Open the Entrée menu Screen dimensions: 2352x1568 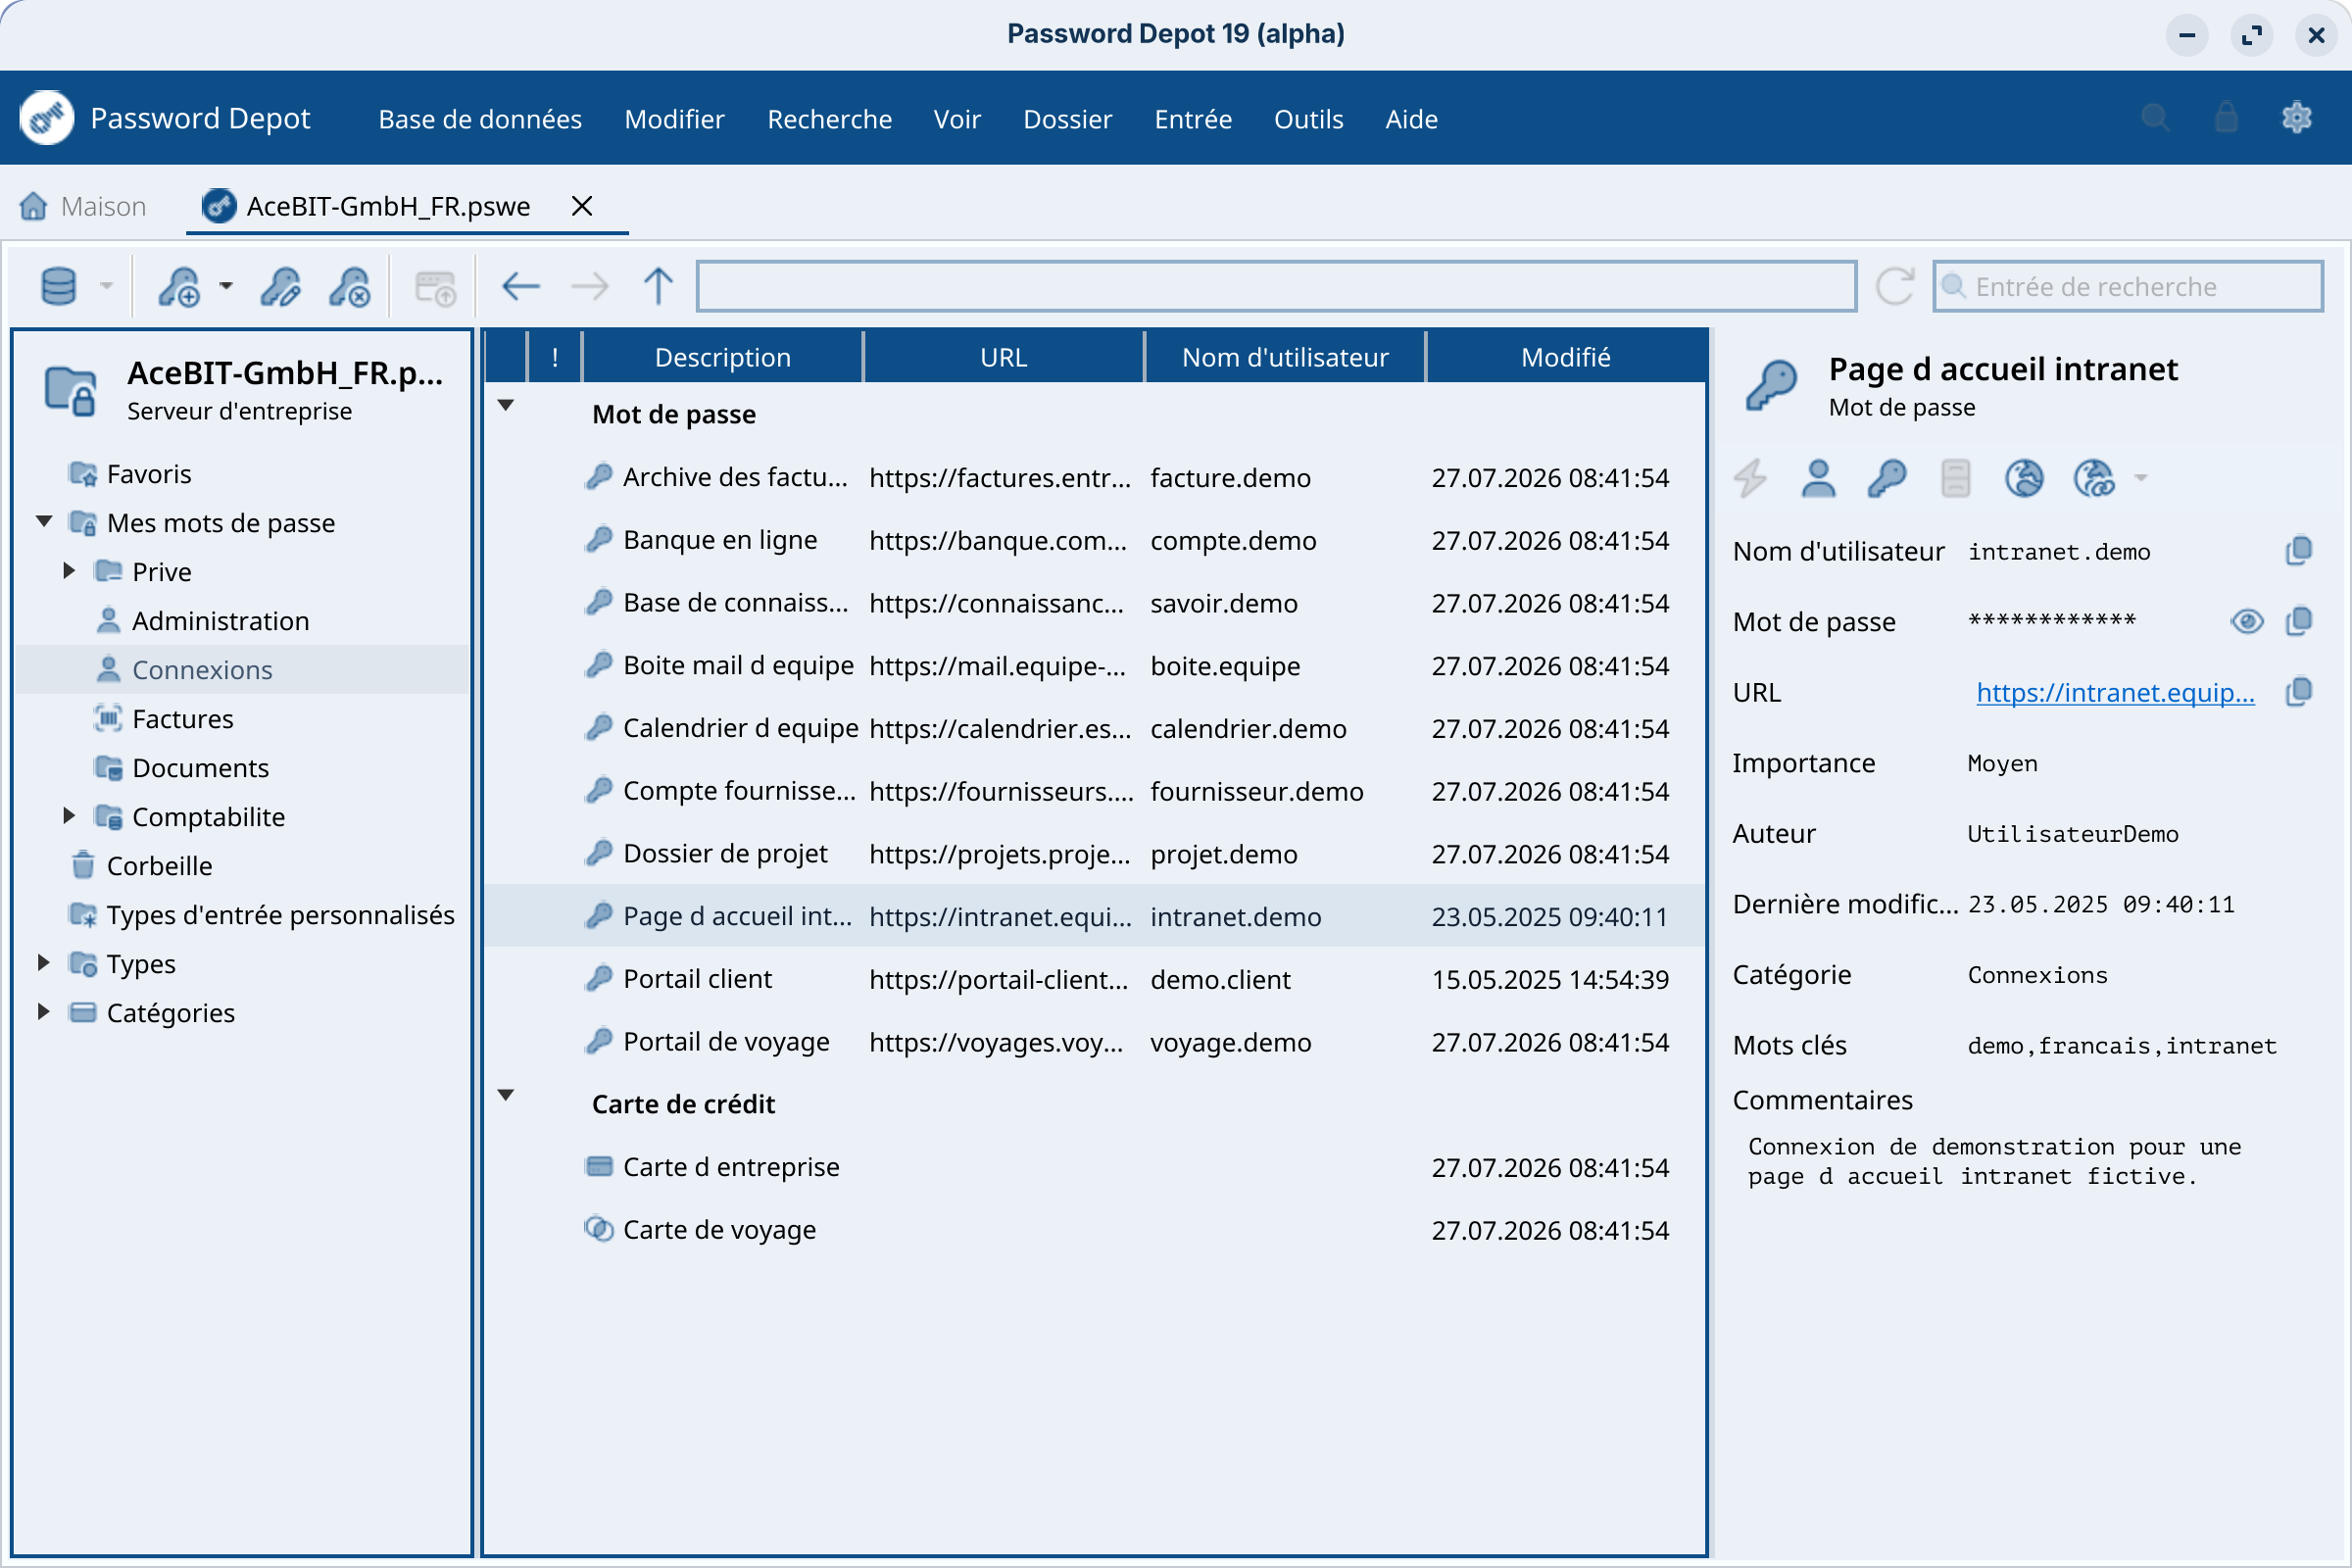coord(1193,119)
